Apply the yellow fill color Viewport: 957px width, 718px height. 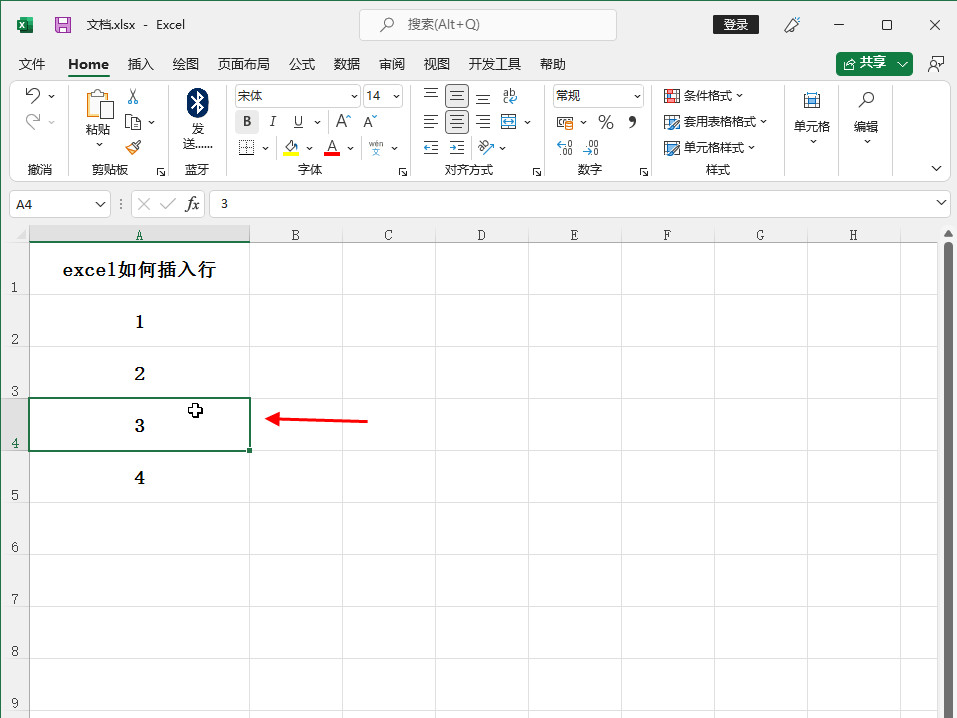pyautogui.click(x=291, y=147)
